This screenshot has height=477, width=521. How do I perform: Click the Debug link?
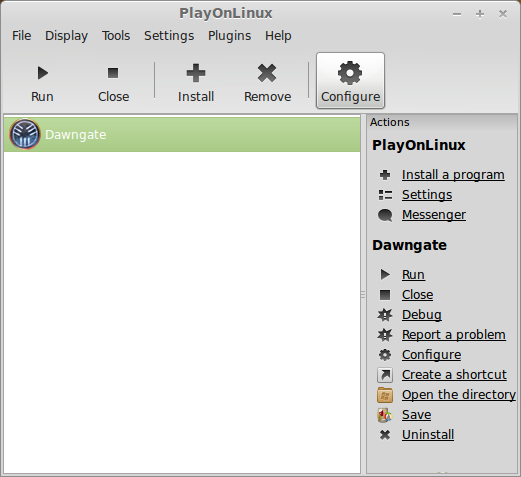click(x=422, y=315)
